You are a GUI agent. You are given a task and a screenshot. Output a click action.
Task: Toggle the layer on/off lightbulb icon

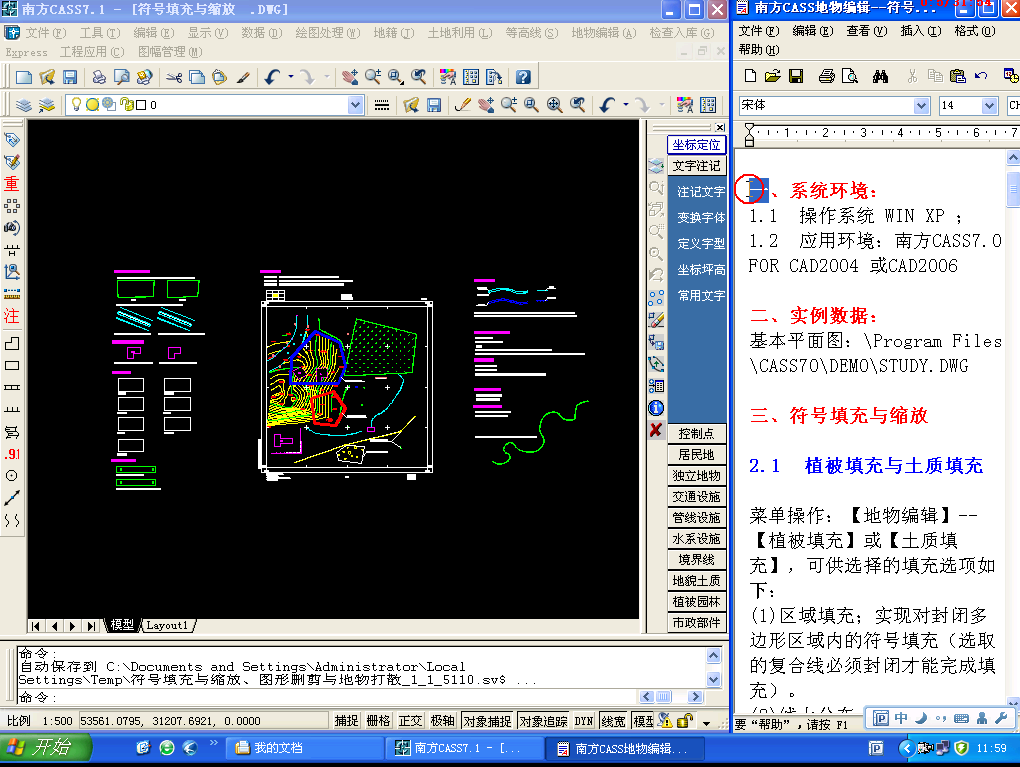(77, 105)
